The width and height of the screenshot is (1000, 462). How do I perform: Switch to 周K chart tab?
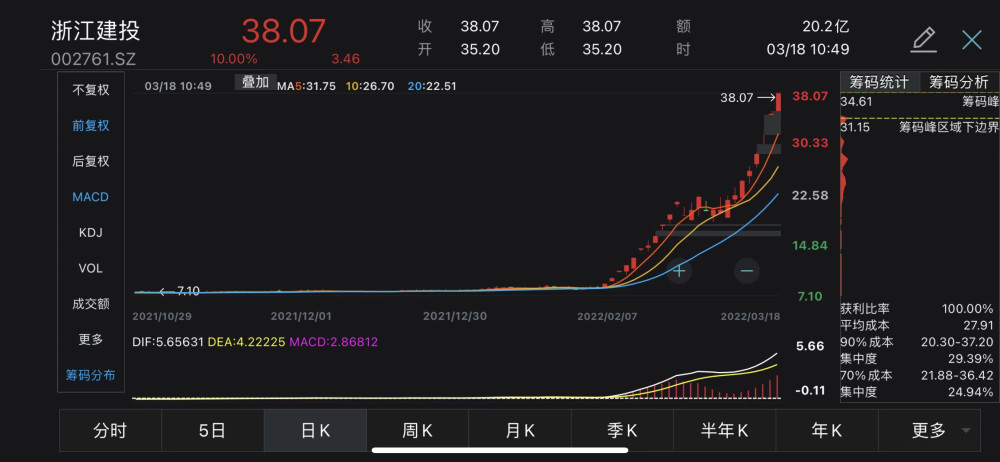(x=417, y=431)
